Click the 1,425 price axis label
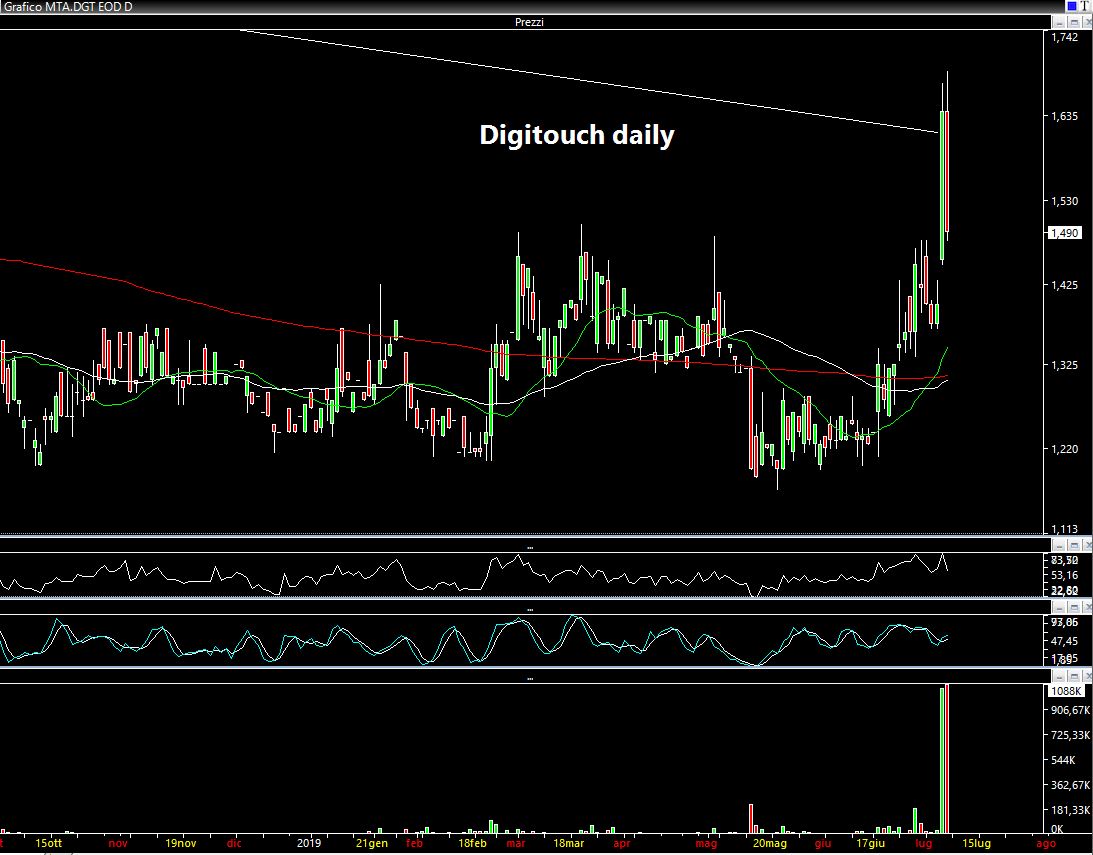The height and width of the screenshot is (855, 1093). [1064, 286]
